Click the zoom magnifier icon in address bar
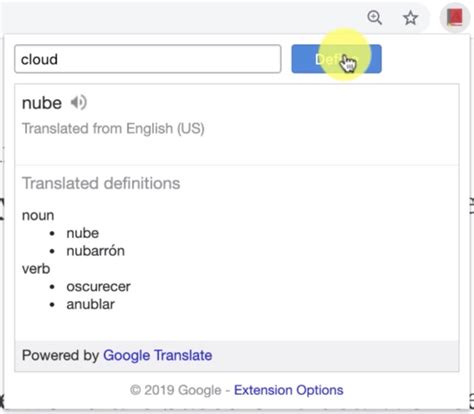This screenshot has height=414, width=474. click(374, 17)
